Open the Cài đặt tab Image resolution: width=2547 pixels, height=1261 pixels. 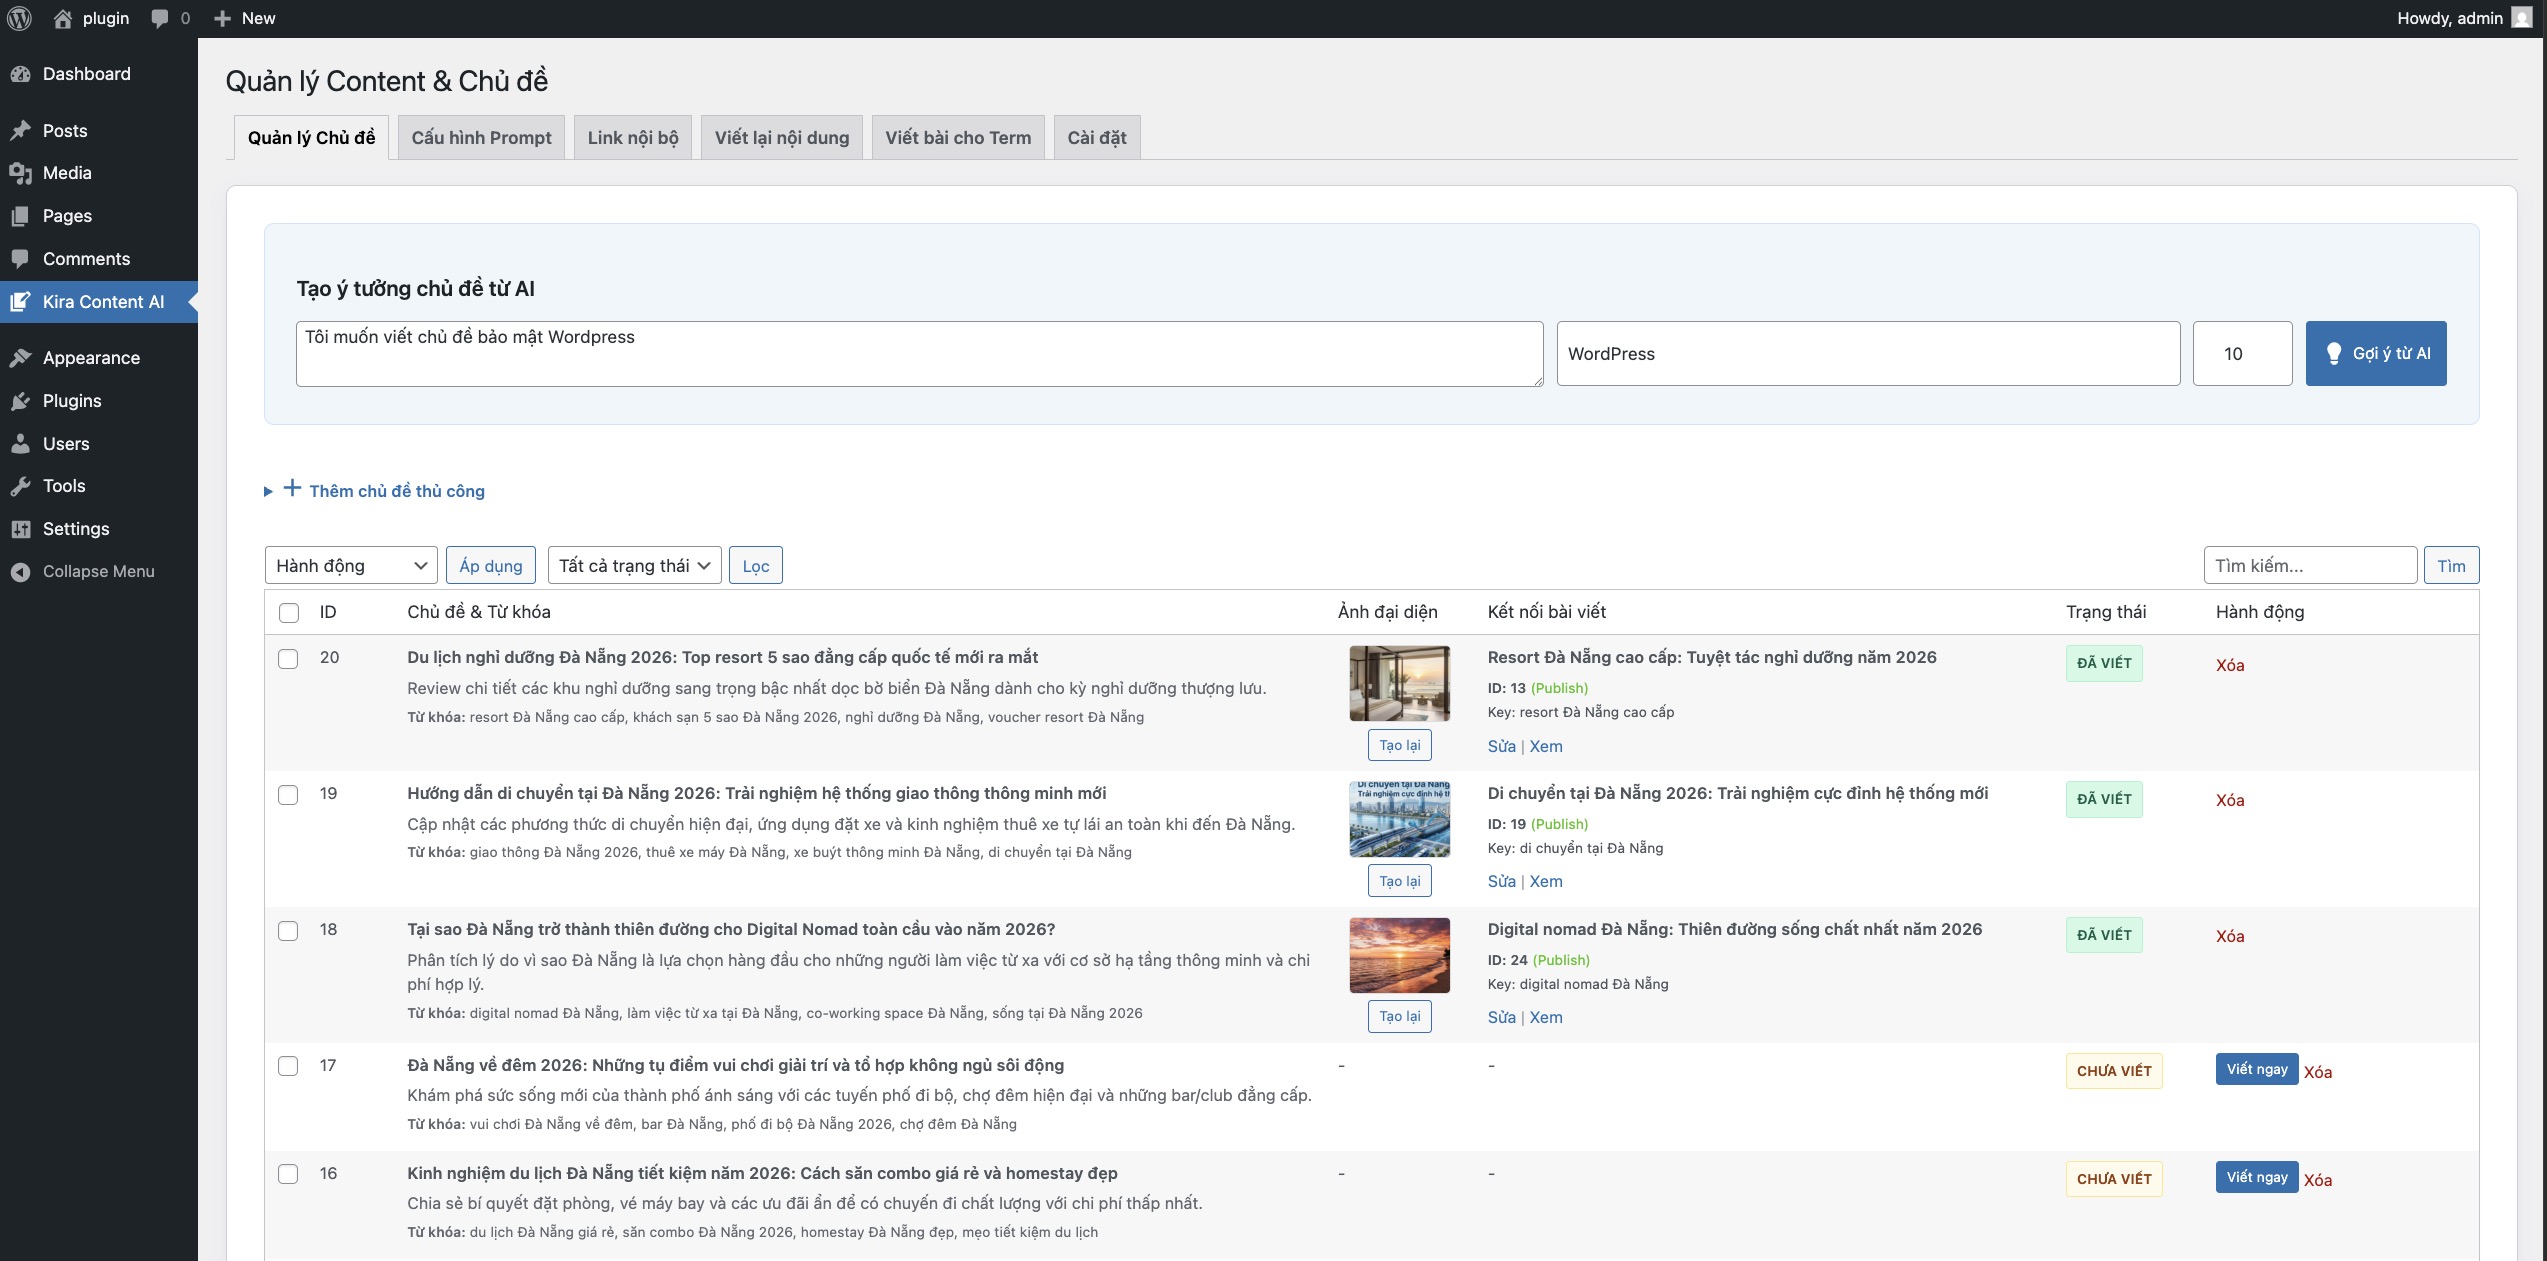coord(1097,138)
